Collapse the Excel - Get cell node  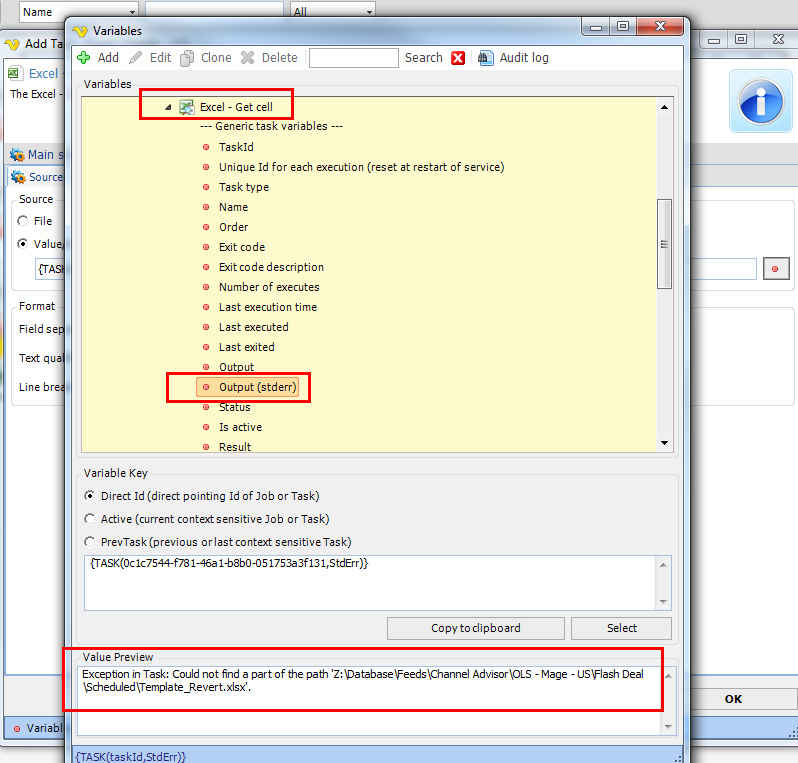pyautogui.click(x=168, y=107)
